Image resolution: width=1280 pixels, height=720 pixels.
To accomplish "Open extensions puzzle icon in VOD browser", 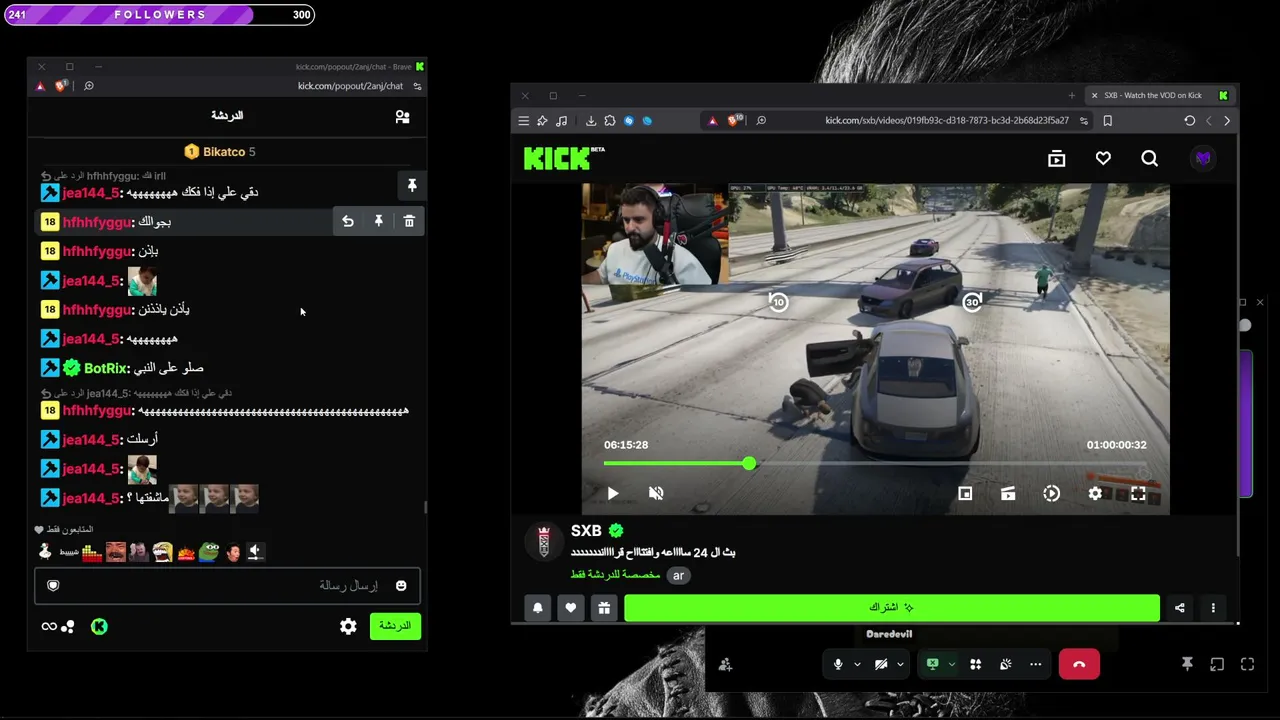I will 610,121.
